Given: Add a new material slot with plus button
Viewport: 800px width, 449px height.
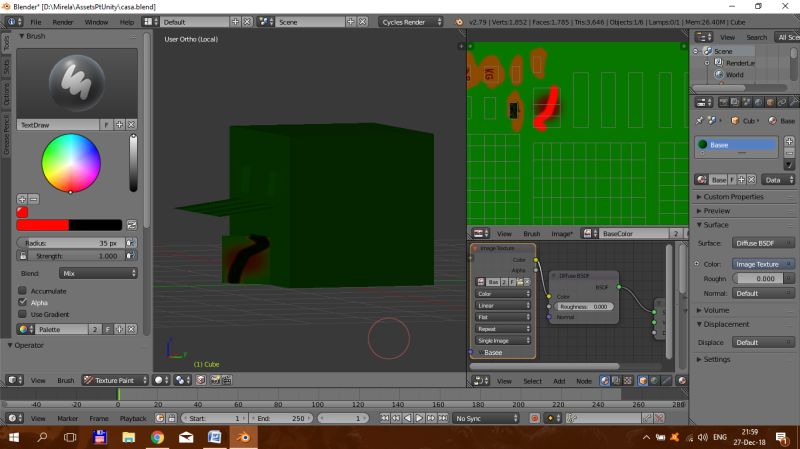Looking at the screenshot, I should click(x=789, y=141).
